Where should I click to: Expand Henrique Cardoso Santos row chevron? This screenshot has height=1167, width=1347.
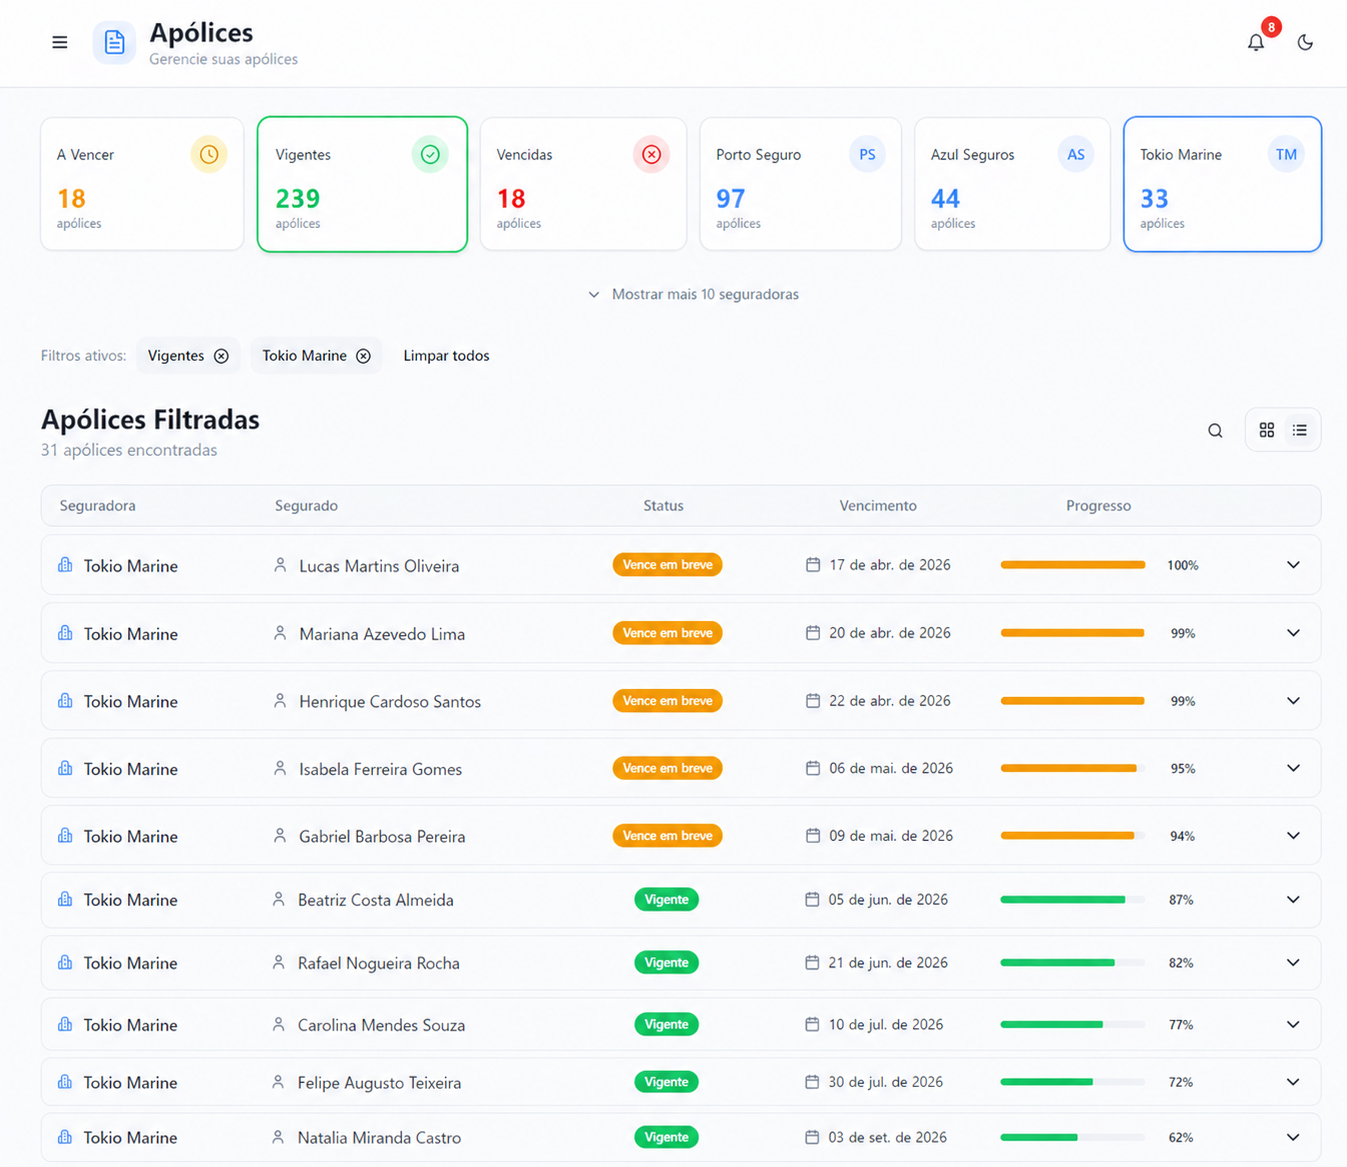pos(1293,701)
